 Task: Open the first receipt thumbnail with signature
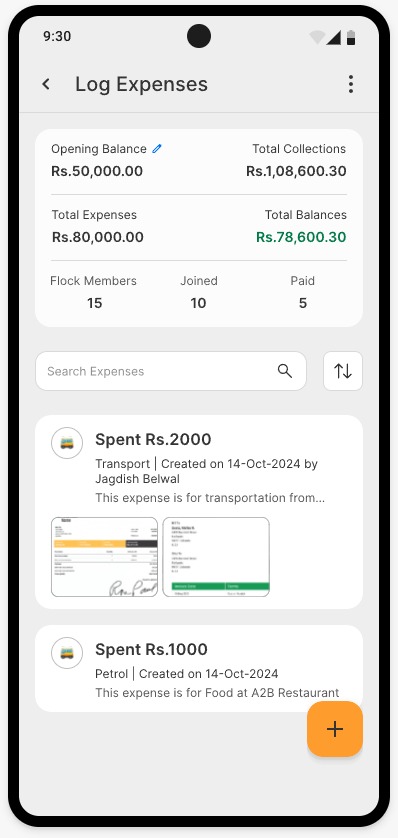105,557
